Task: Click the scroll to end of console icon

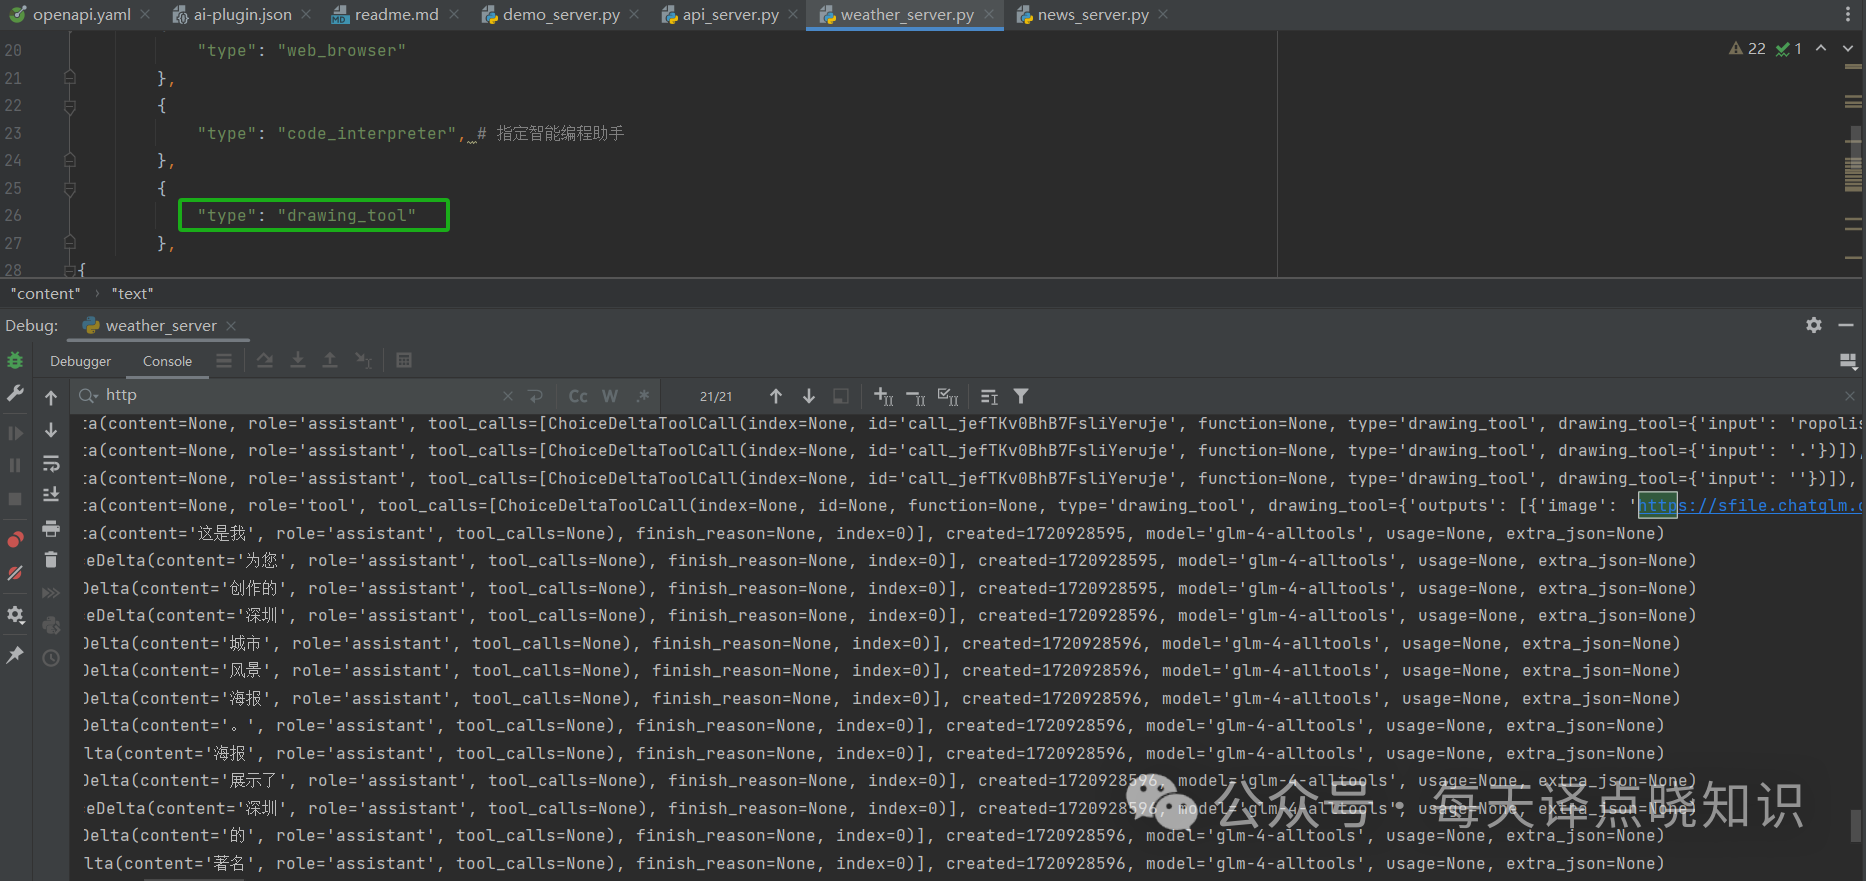Action: 51,495
